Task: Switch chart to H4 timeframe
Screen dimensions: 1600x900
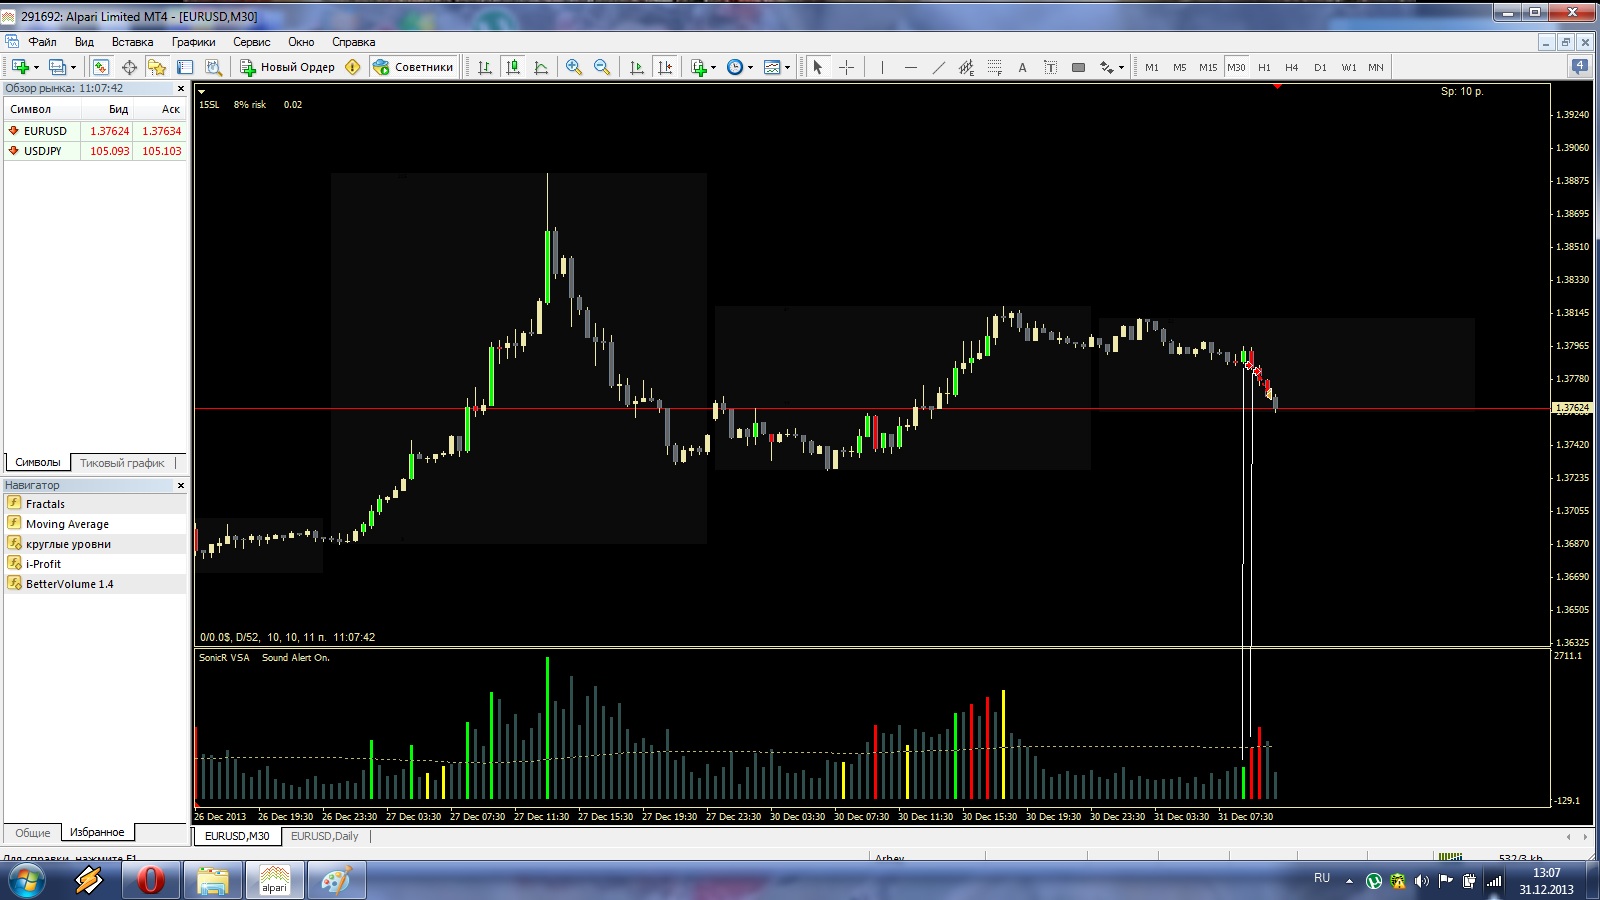Action: [1292, 67]
